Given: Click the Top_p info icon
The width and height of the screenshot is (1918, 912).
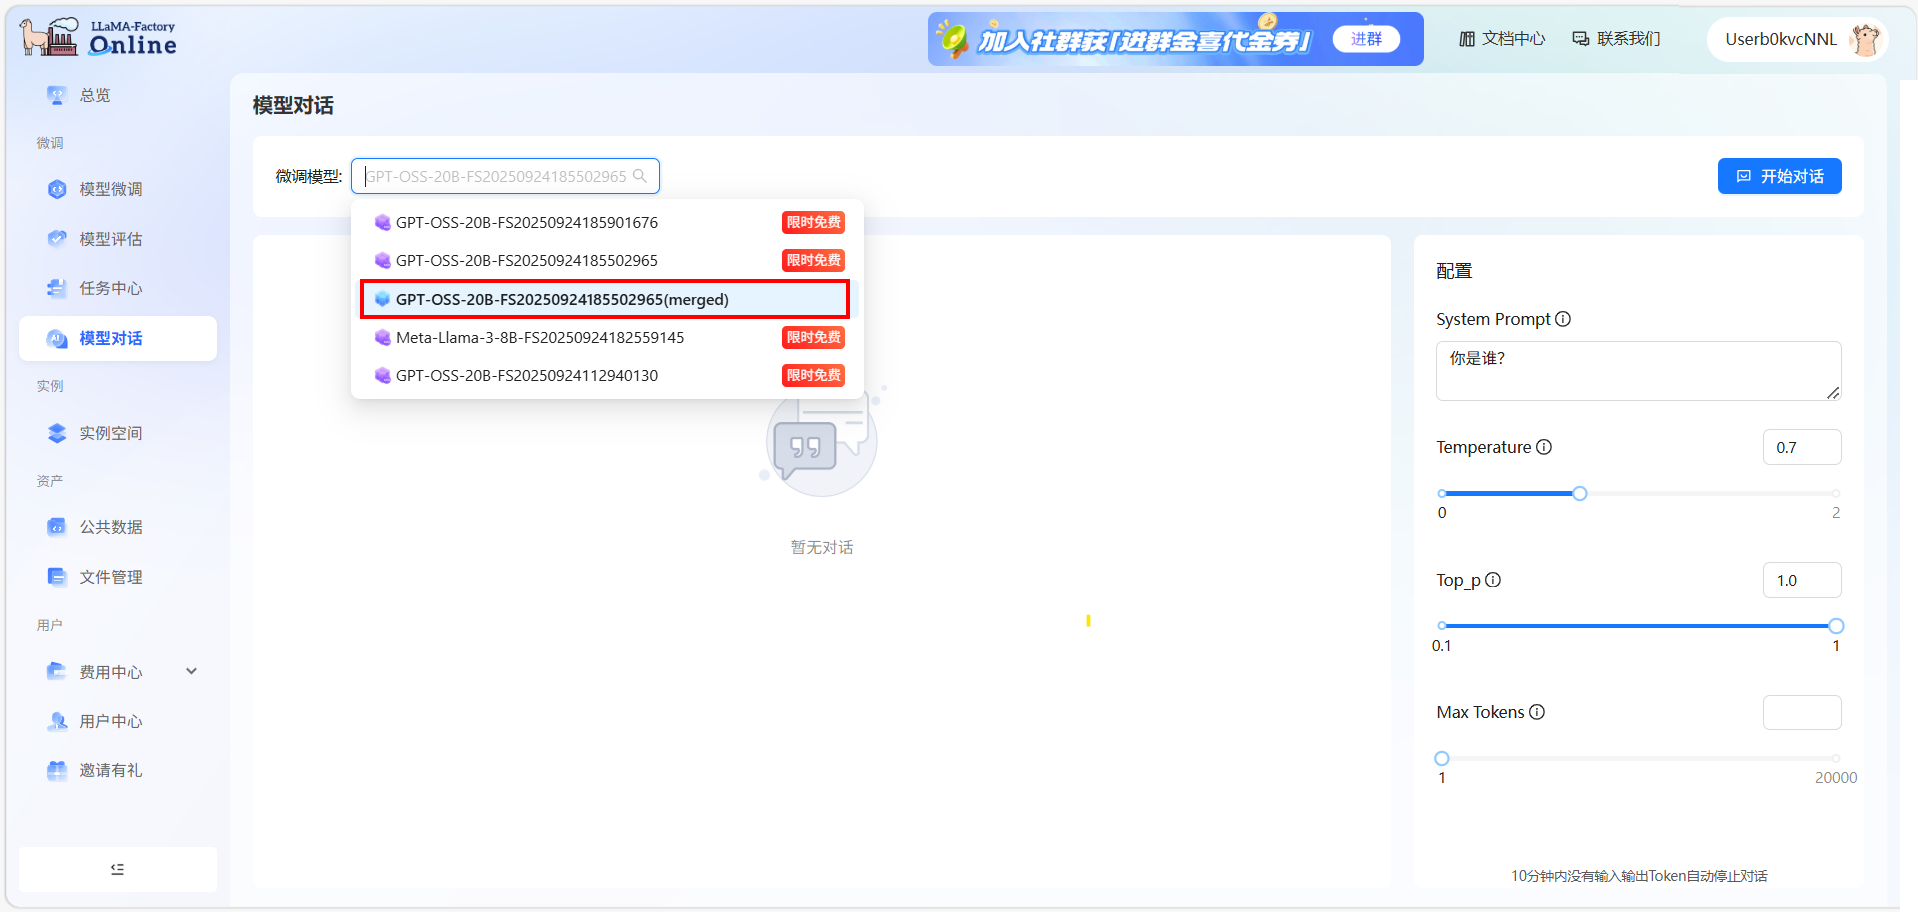Looking at the screenshot, I should click(1493, 580).
